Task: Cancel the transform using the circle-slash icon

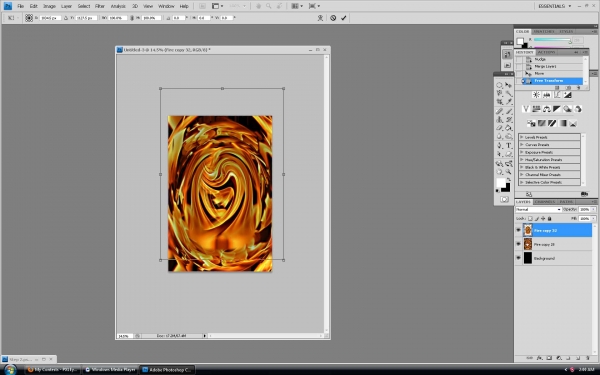Action: coord(333,18)
